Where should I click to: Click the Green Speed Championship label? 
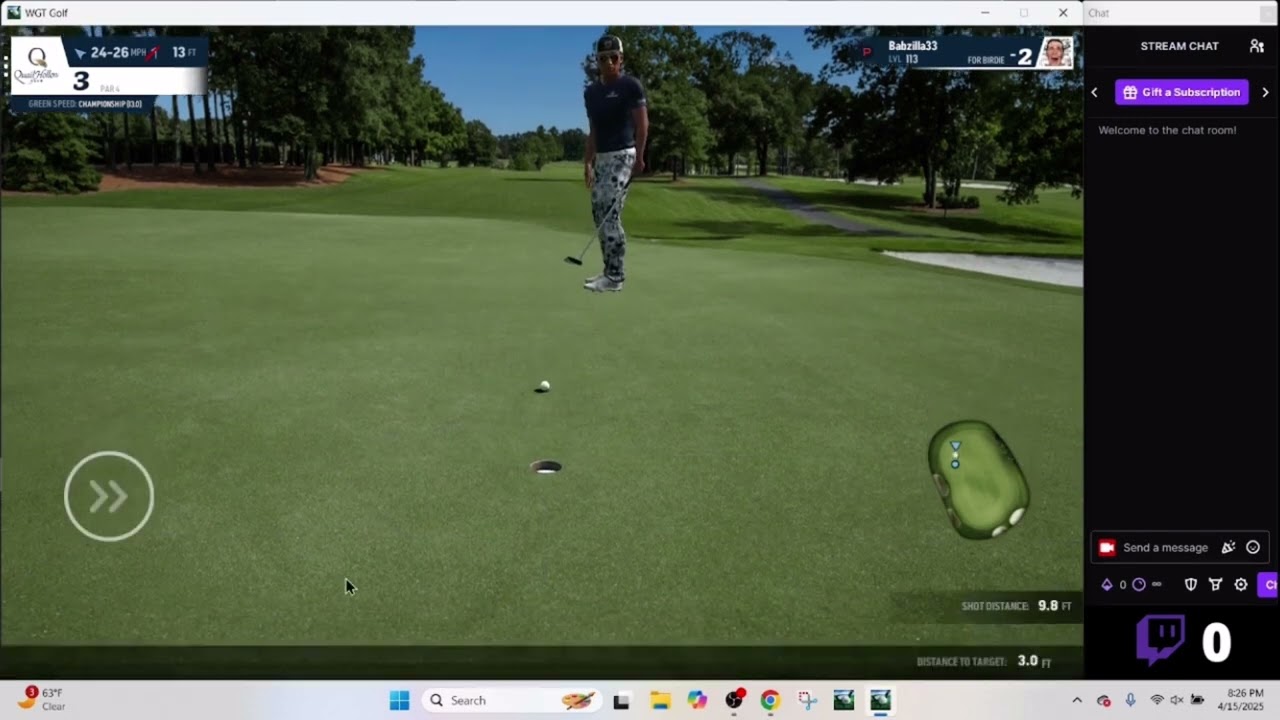point(85,104)
